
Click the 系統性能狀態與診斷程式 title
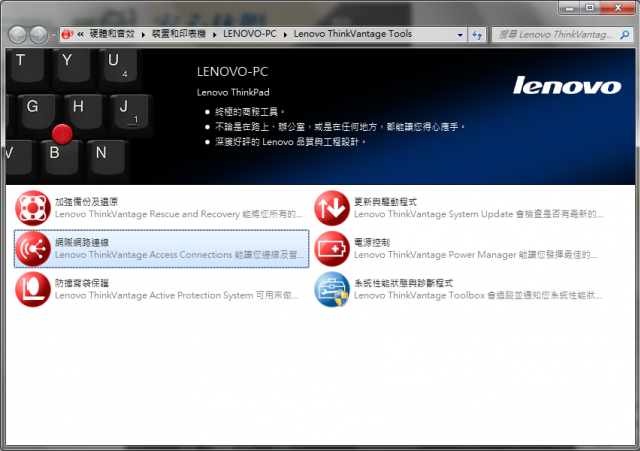click(x=403, y=283)
